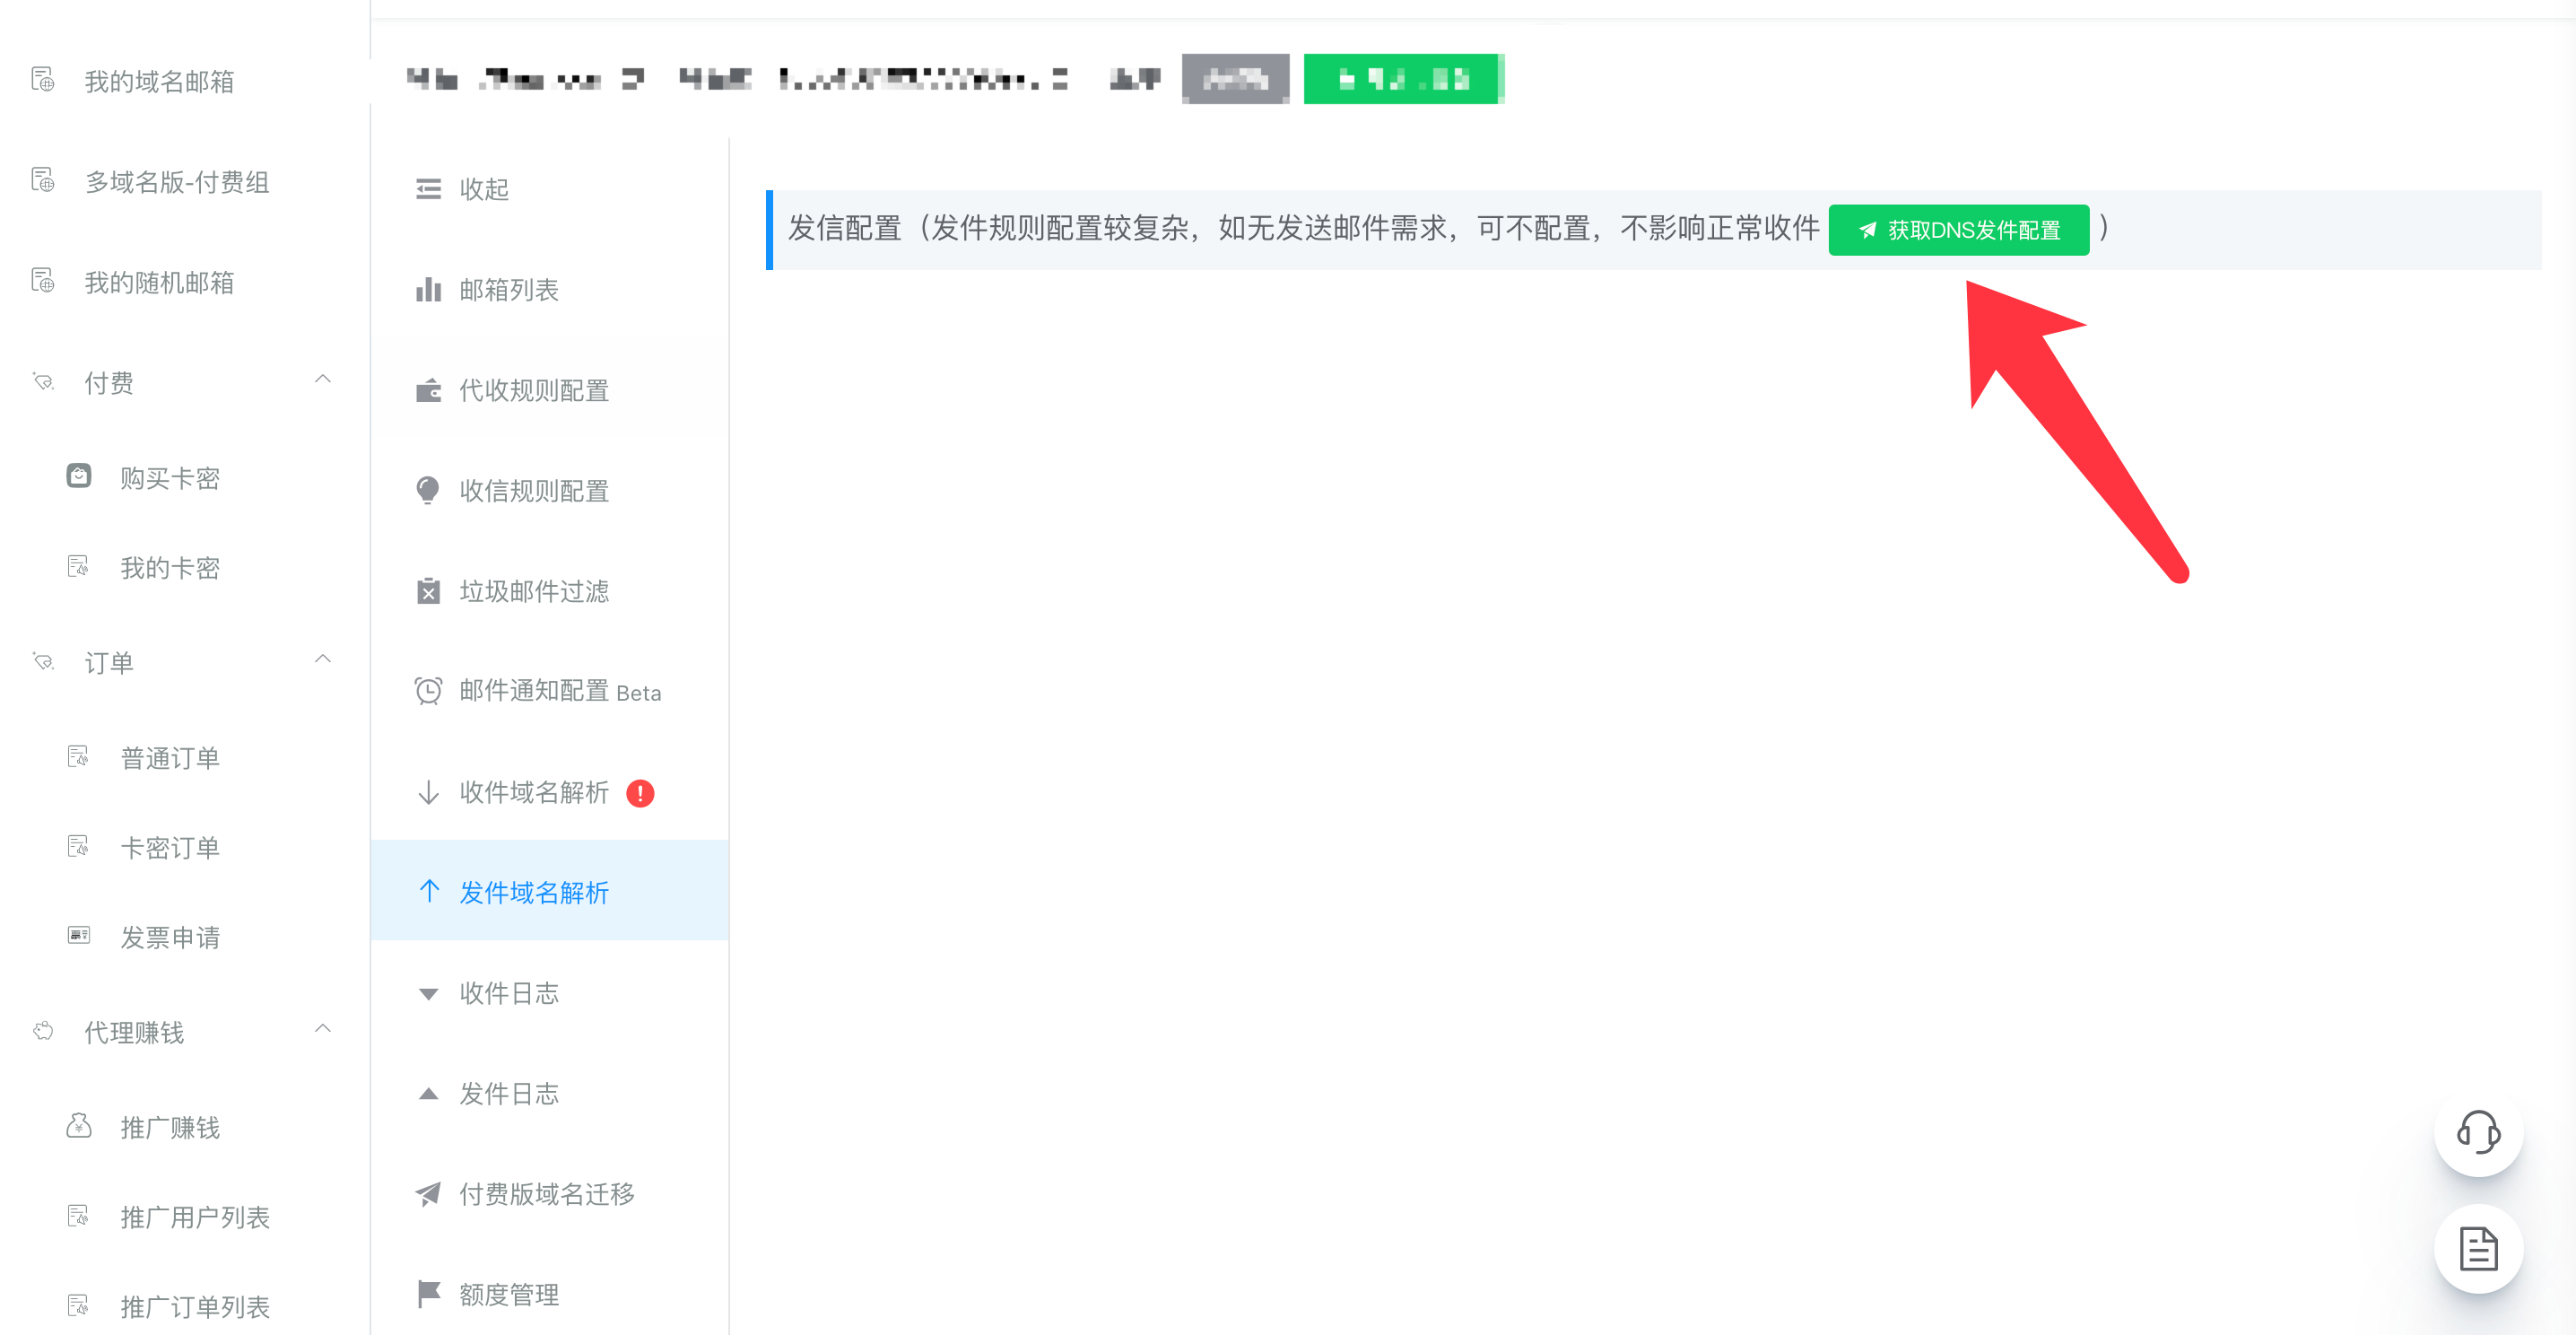Open the document floating button
The image size is (2576, 1335).
pos(2478,1249)
